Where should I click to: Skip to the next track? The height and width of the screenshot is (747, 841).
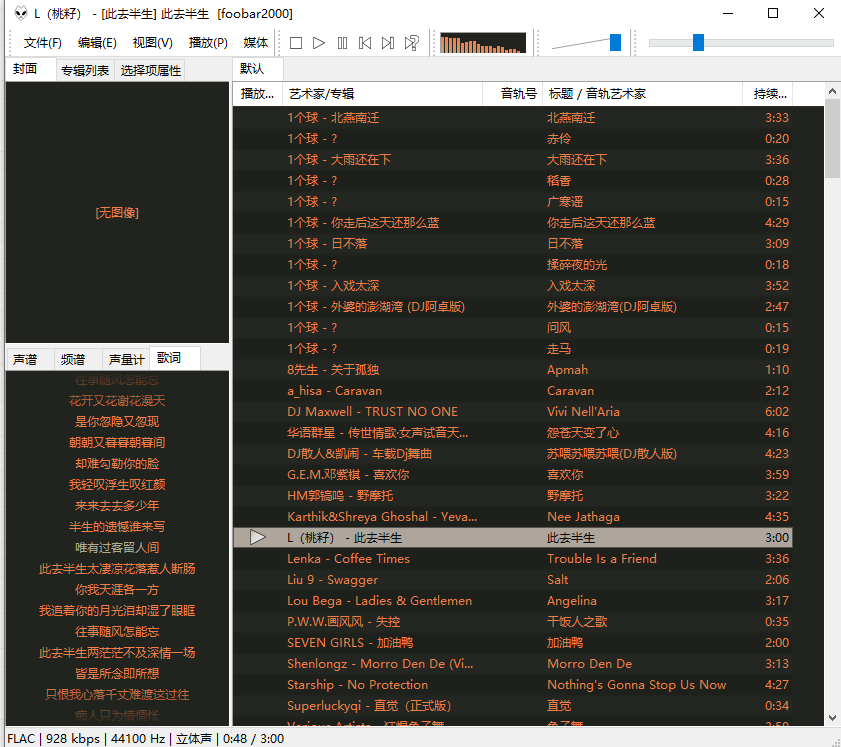[388, 43]
